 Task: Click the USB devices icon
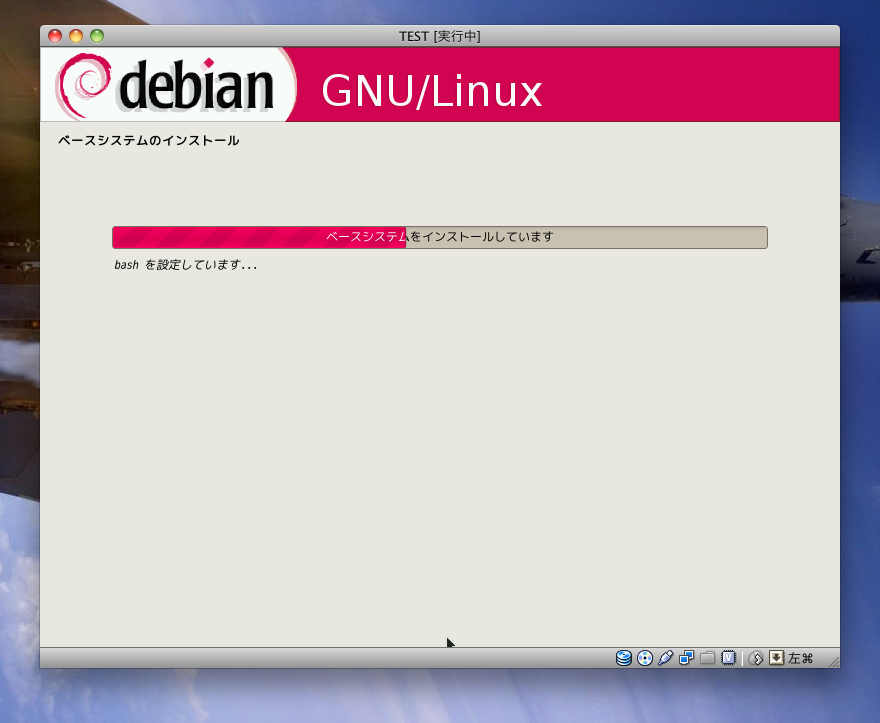pyautogui.click(x=666, y=658)
